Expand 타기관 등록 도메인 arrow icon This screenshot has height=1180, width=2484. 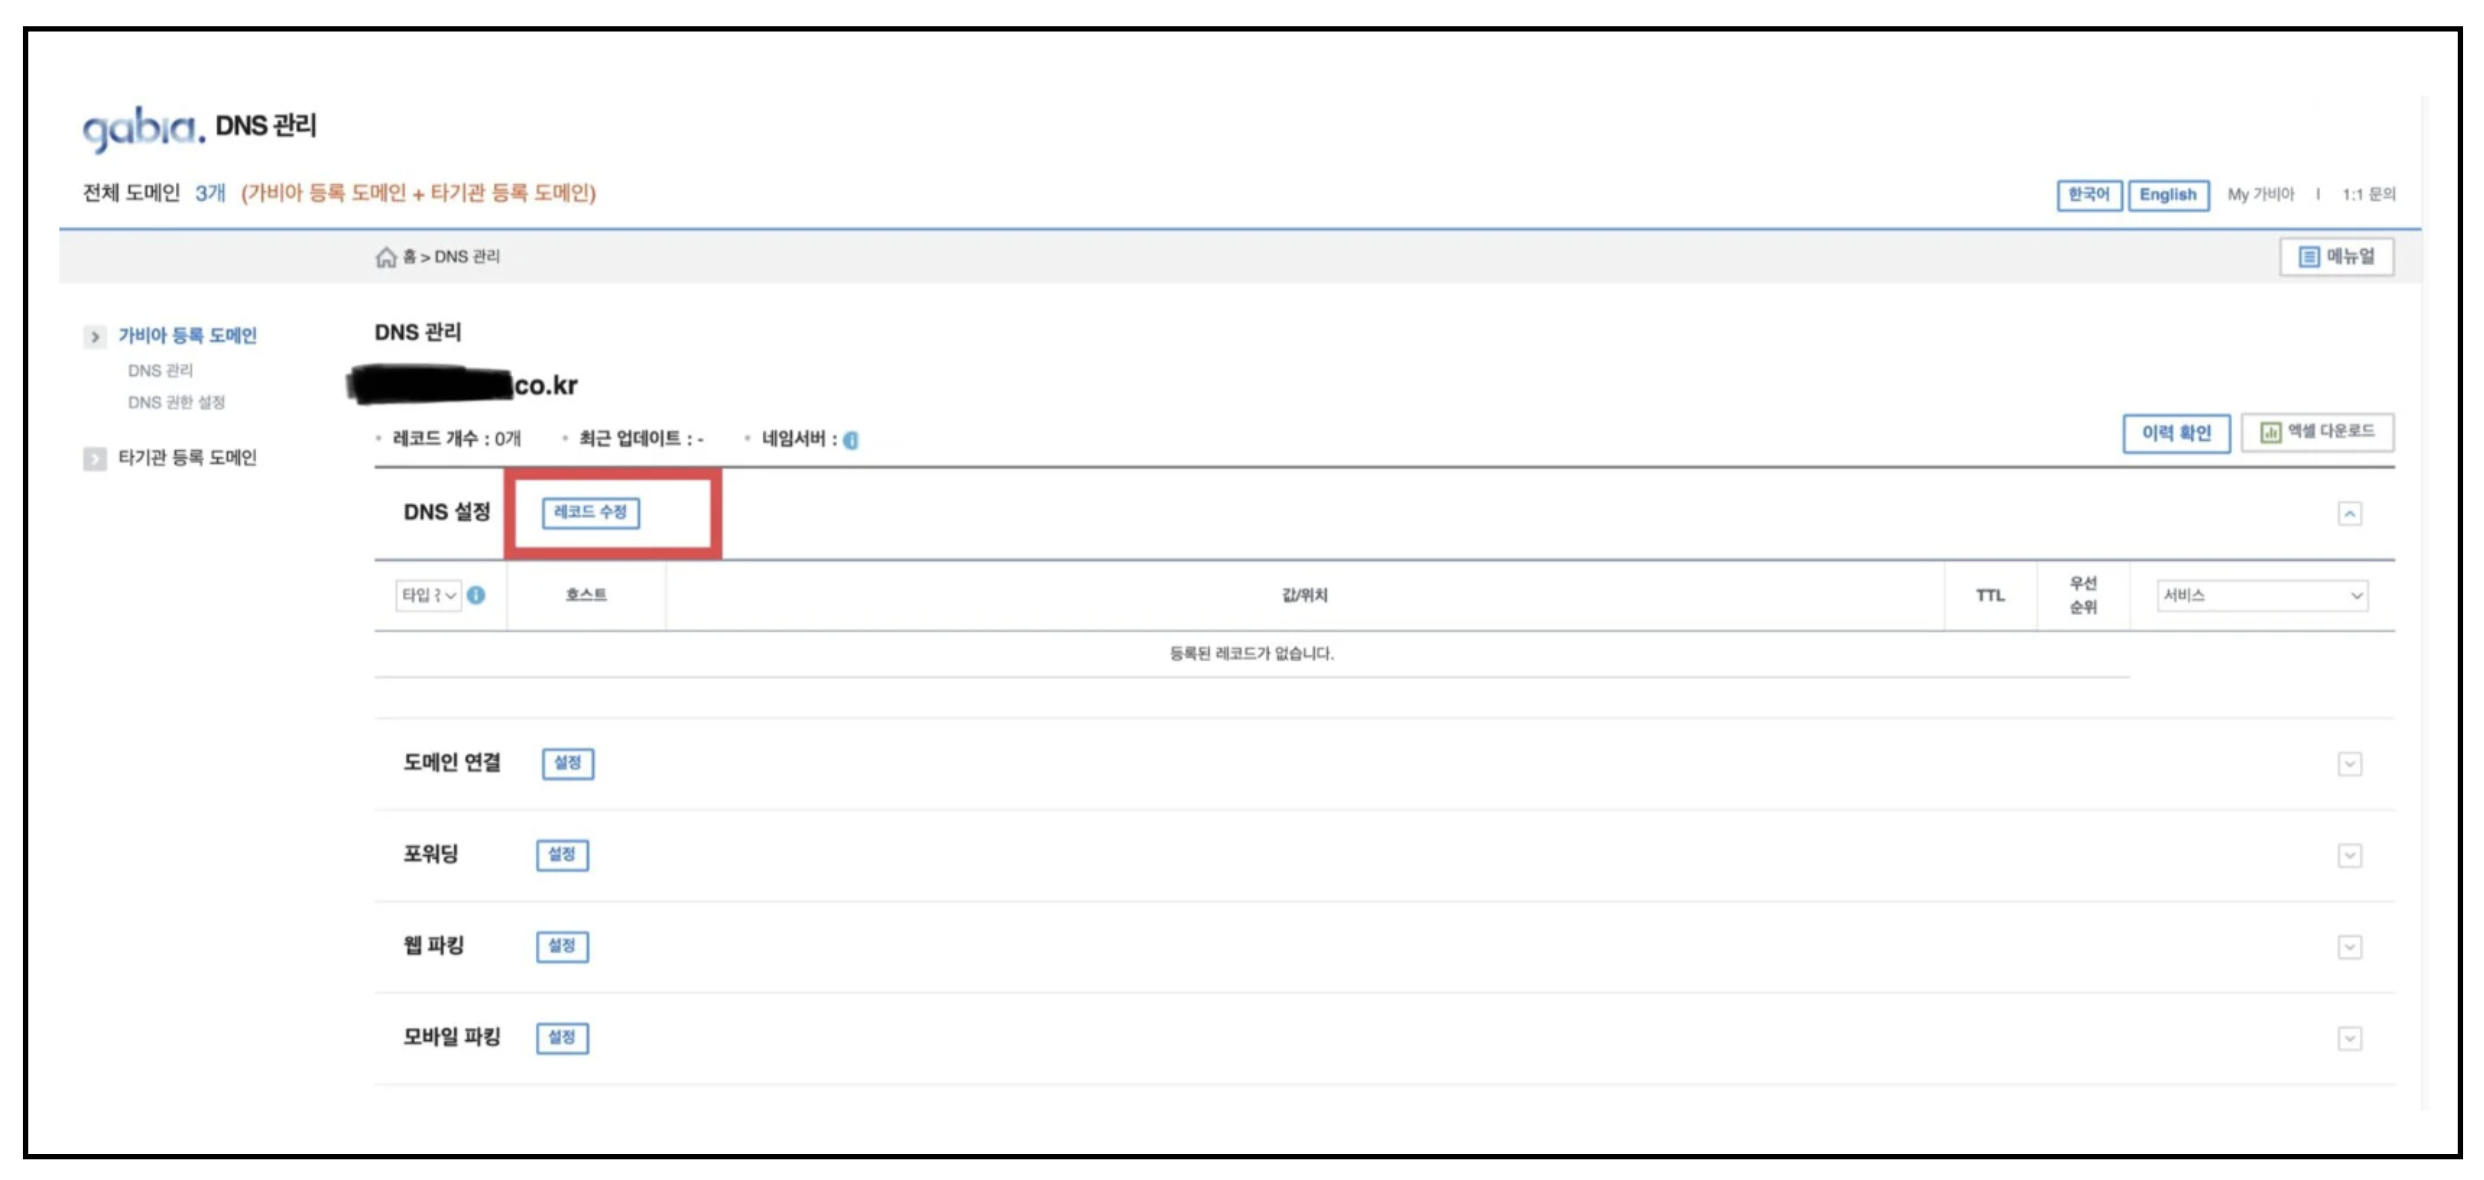coord(95,459)
